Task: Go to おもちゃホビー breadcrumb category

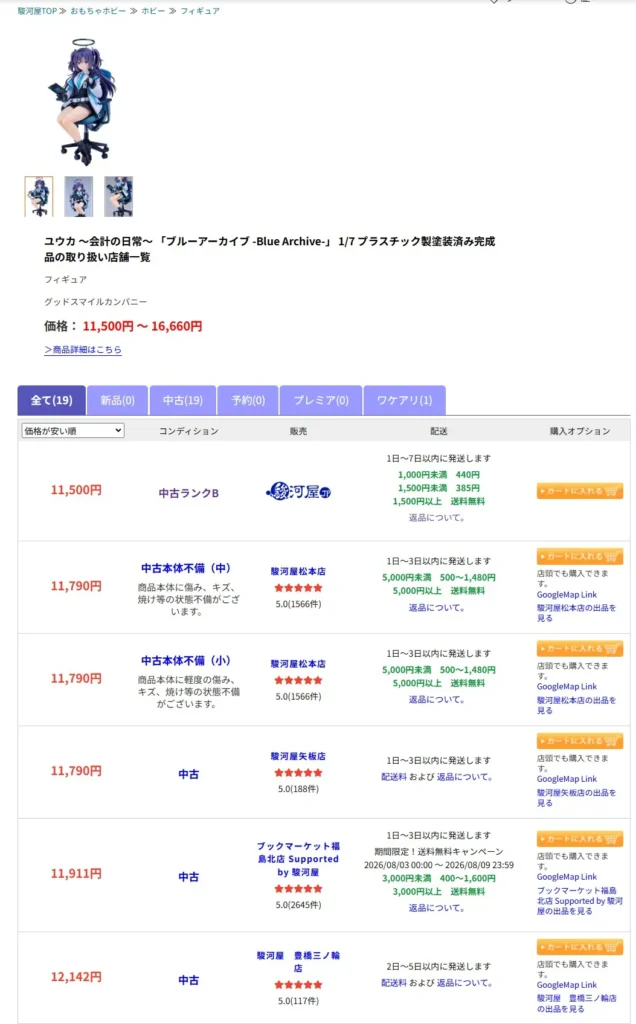Action: [x=98, y=11]
